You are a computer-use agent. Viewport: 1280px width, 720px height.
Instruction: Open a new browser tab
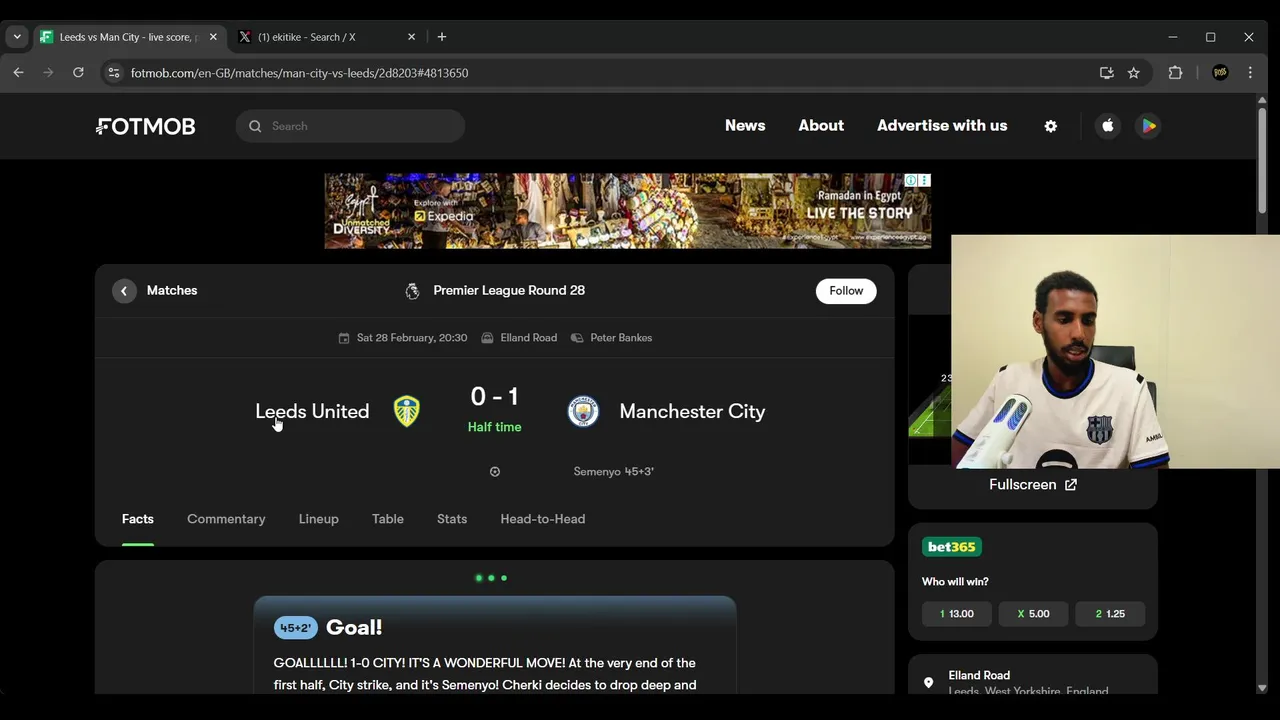point(442,37)
